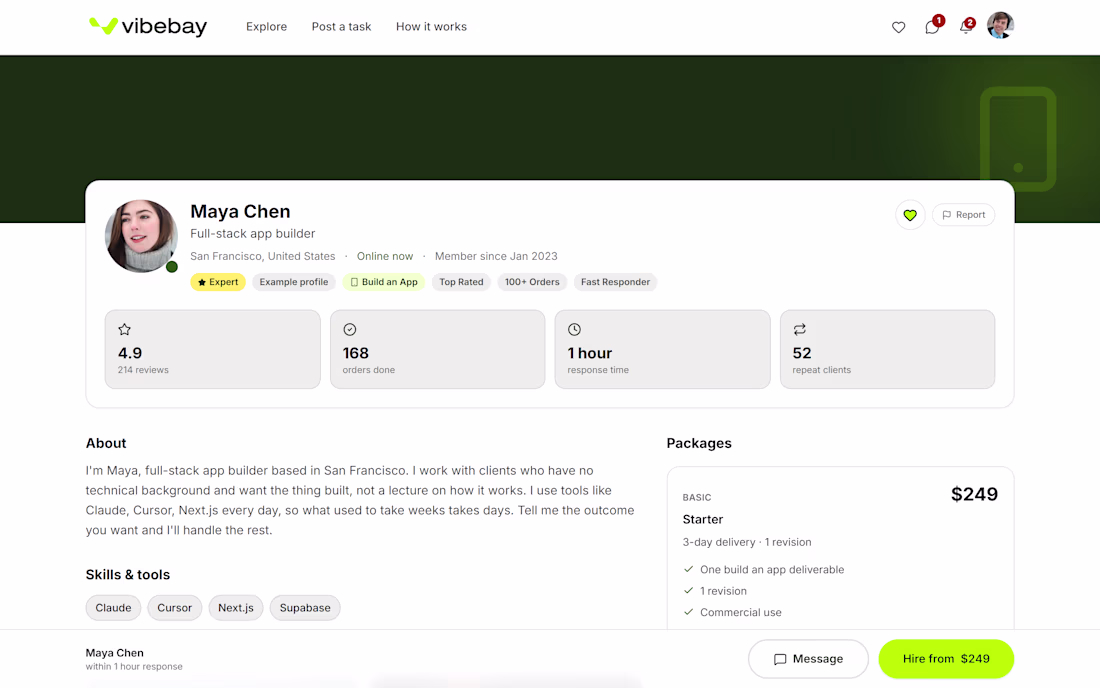Image resolution: width=1100 pixels, height=688 pixels.
Task: Open the notifications bell
Action: (966, 27)
